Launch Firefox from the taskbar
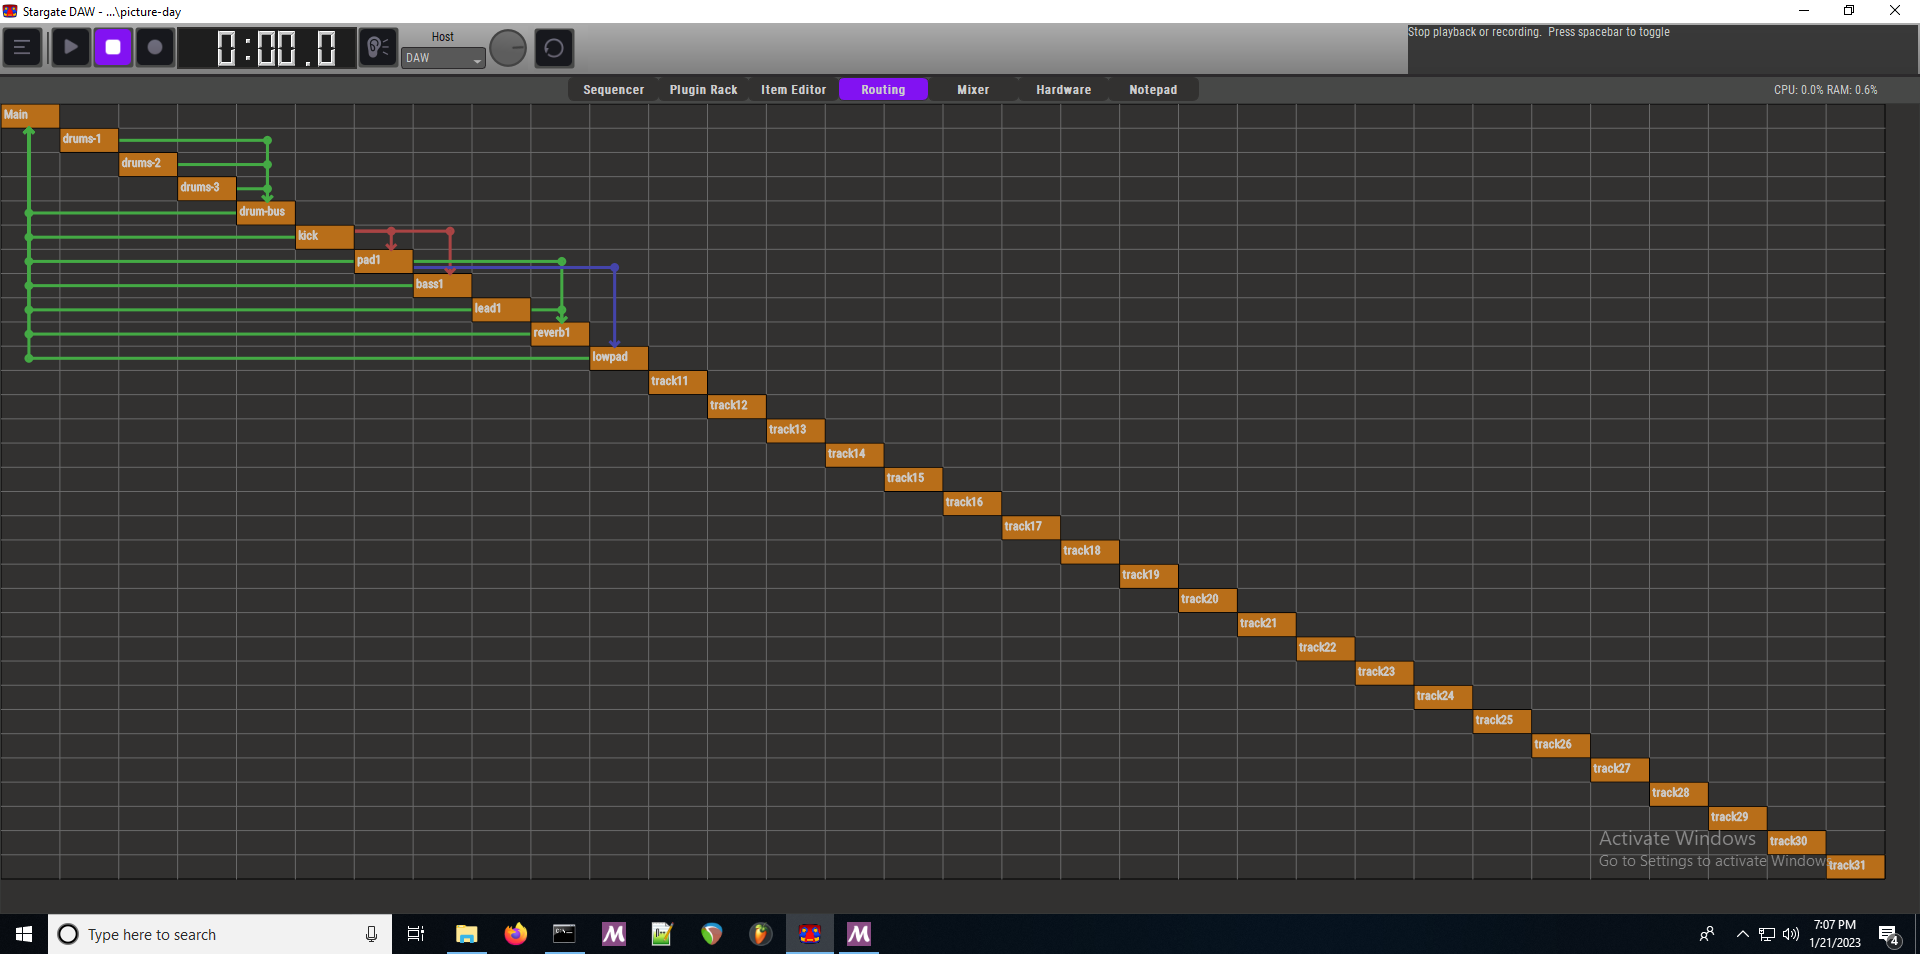Viewport: 1920px width, 954px height. (x=515, y=934)
